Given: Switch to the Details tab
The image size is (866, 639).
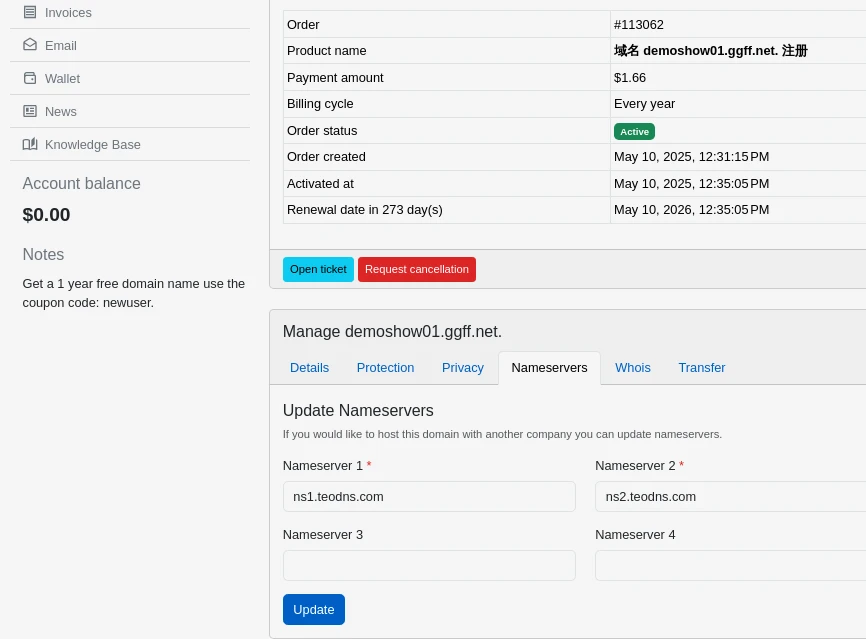Looking at the screenshot, I should pos(309,368).
